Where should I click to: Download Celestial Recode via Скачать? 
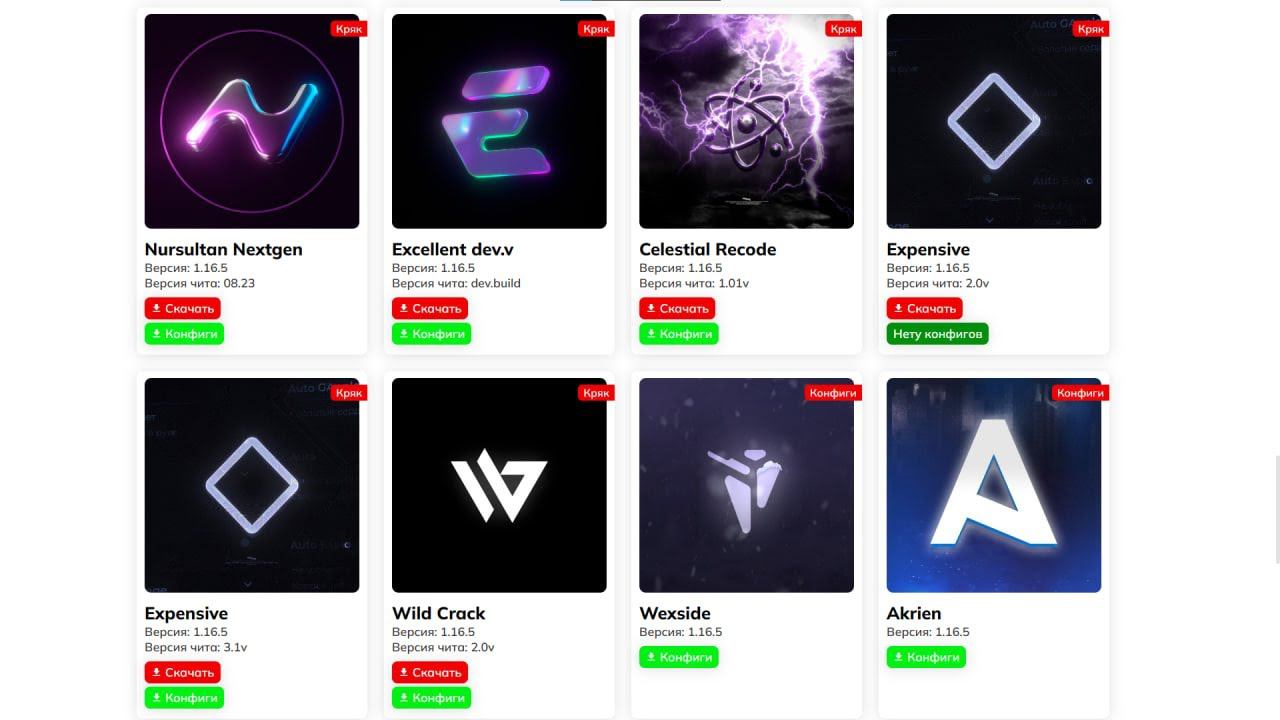[676, 308]
